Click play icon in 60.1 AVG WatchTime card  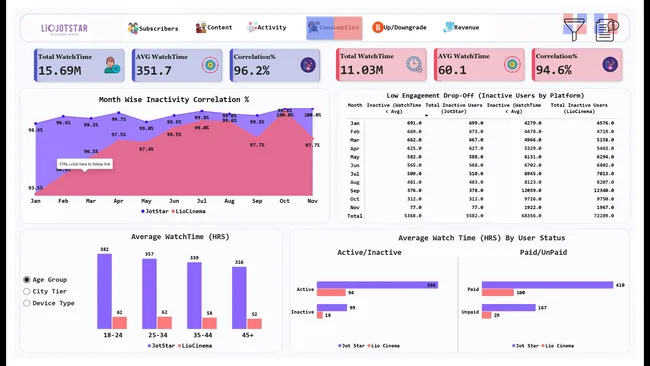(512, 64)
